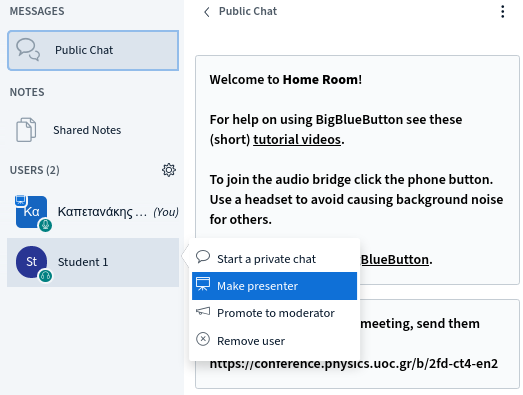Click the Public Chat speech bubbles icon
This screenshot has width=523, height=395.
click(28, 50)
